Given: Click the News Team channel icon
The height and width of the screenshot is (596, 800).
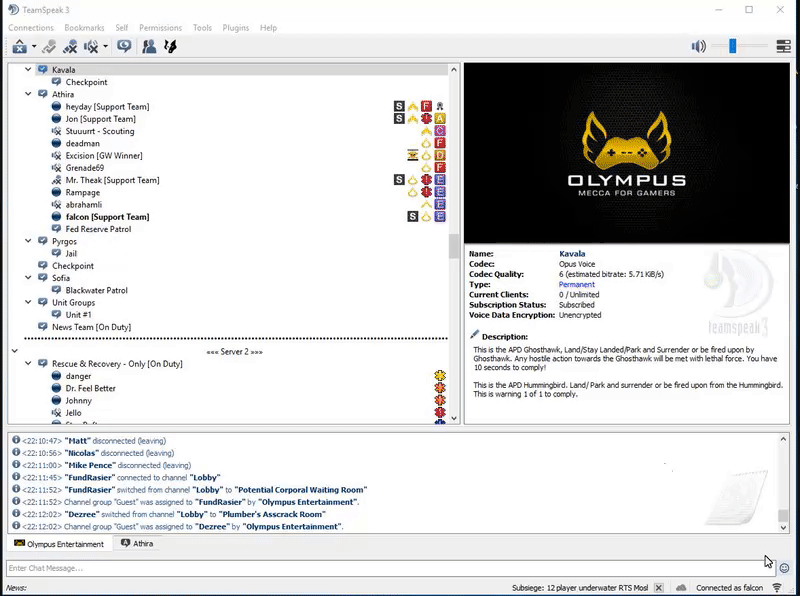Looking at the screenshot, I should 43,327.
